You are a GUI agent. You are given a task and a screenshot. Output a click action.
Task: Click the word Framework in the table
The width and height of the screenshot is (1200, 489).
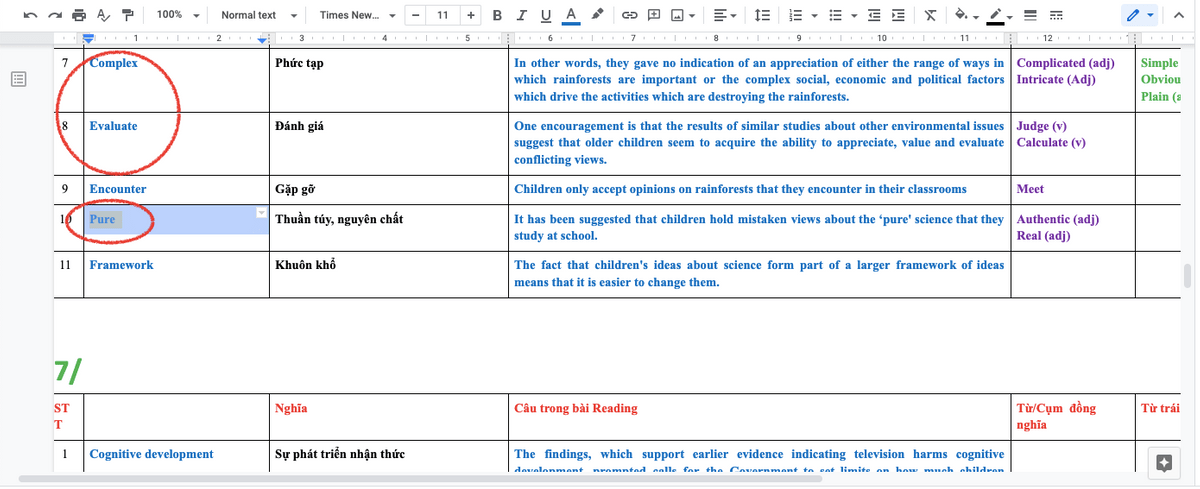[x=121, y=265]
